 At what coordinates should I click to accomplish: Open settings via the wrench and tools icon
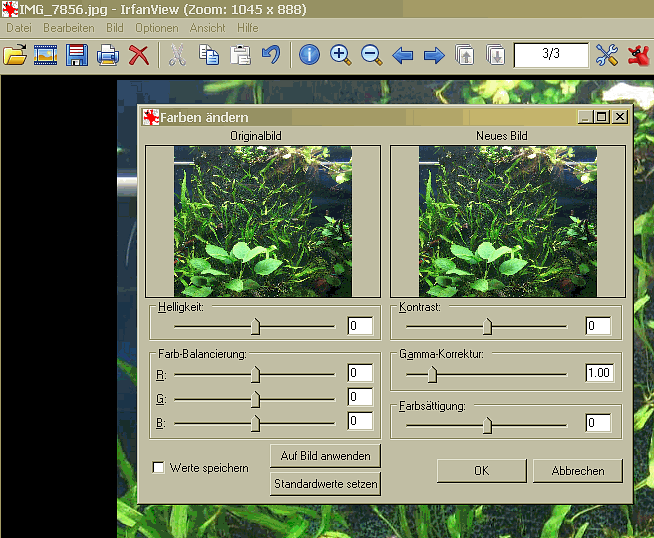click(x=606, y=55)
